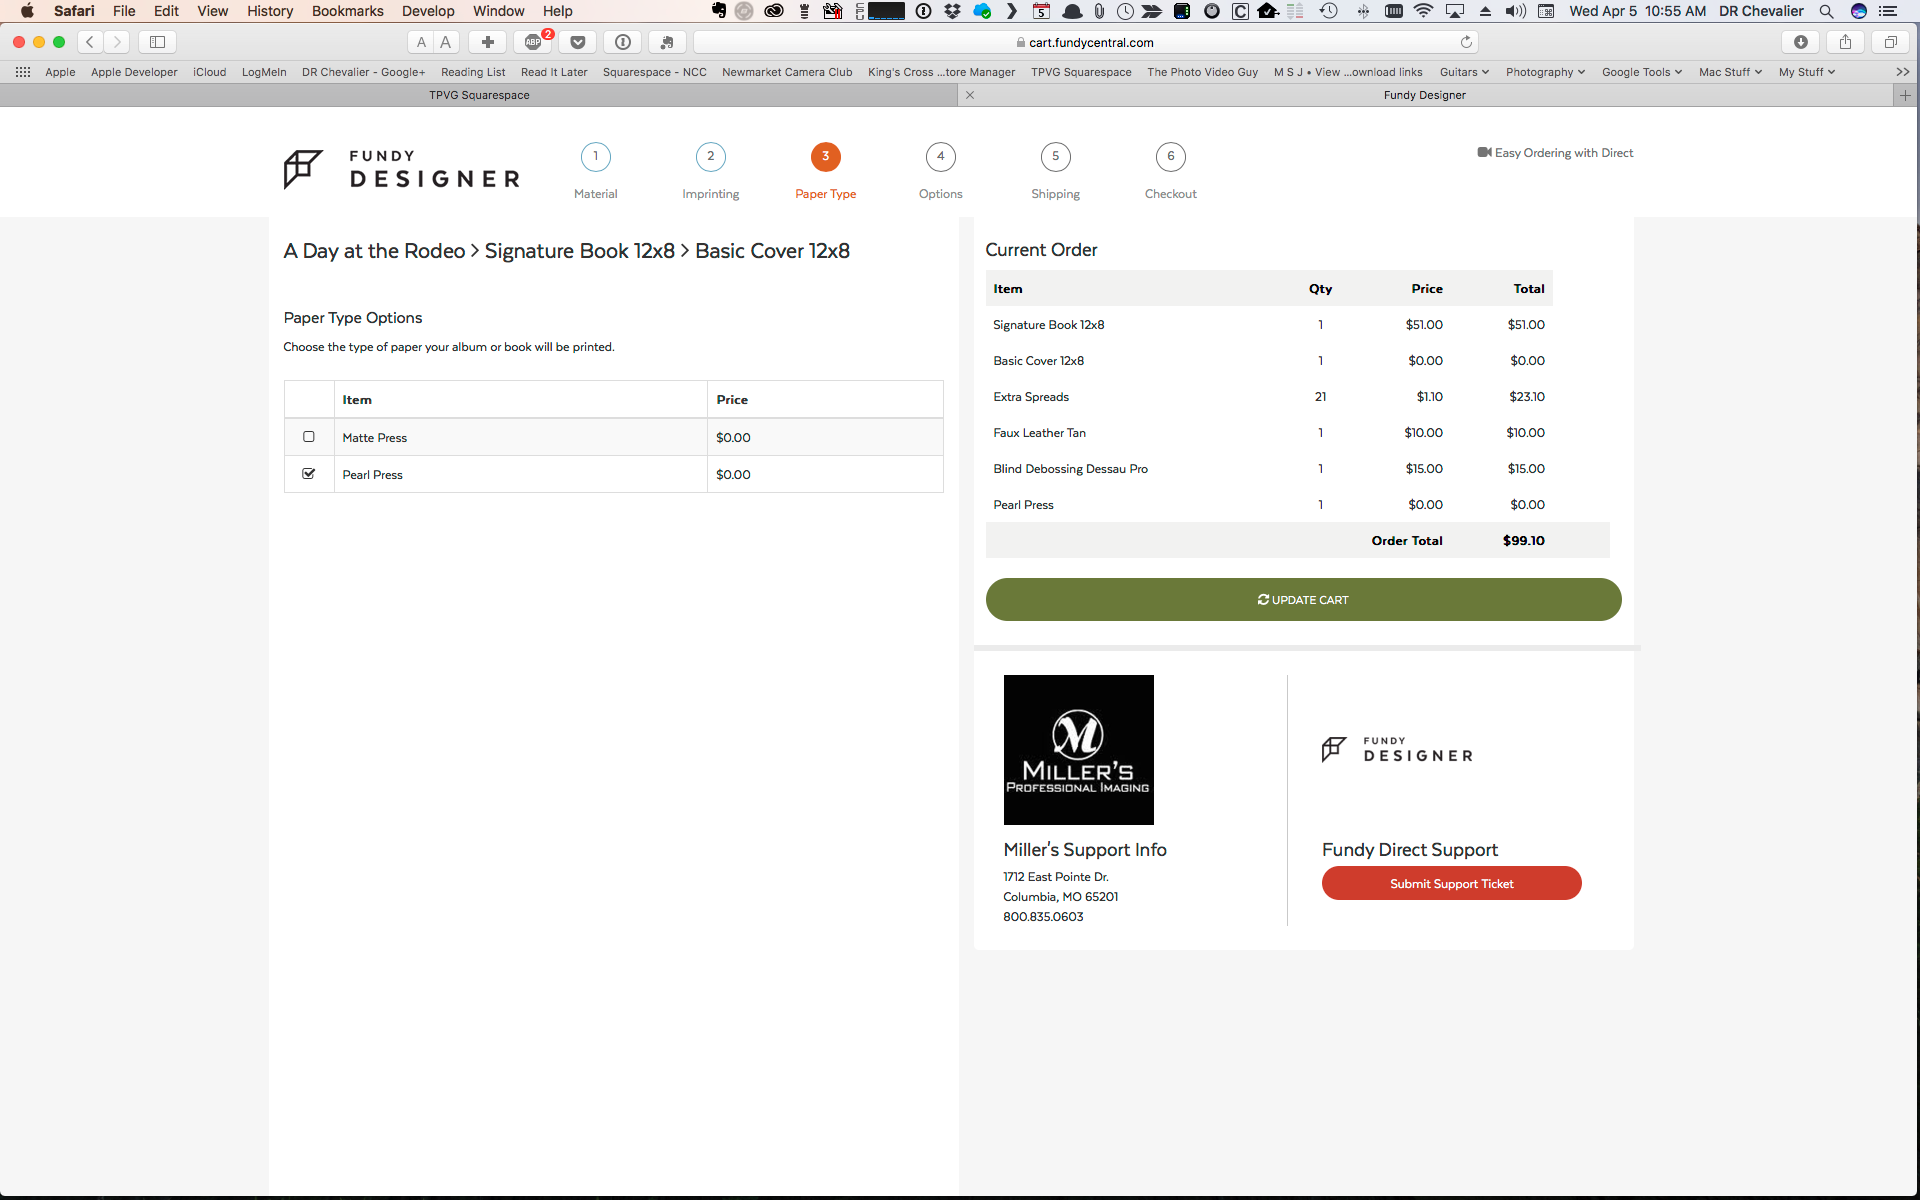Open the History menu
This screenshot has width=1920, height=1200.
(270, 11)
